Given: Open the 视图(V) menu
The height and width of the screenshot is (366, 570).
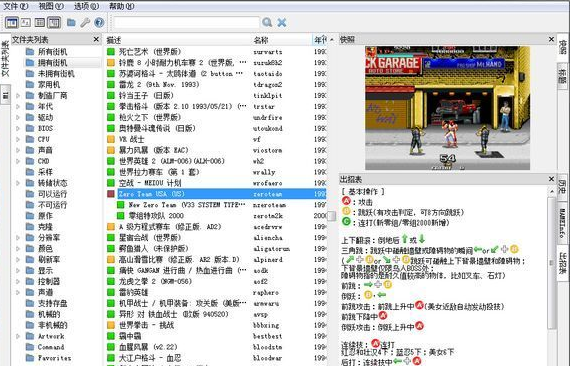Looking at the screenshot, I should click(x=51, y=6).
